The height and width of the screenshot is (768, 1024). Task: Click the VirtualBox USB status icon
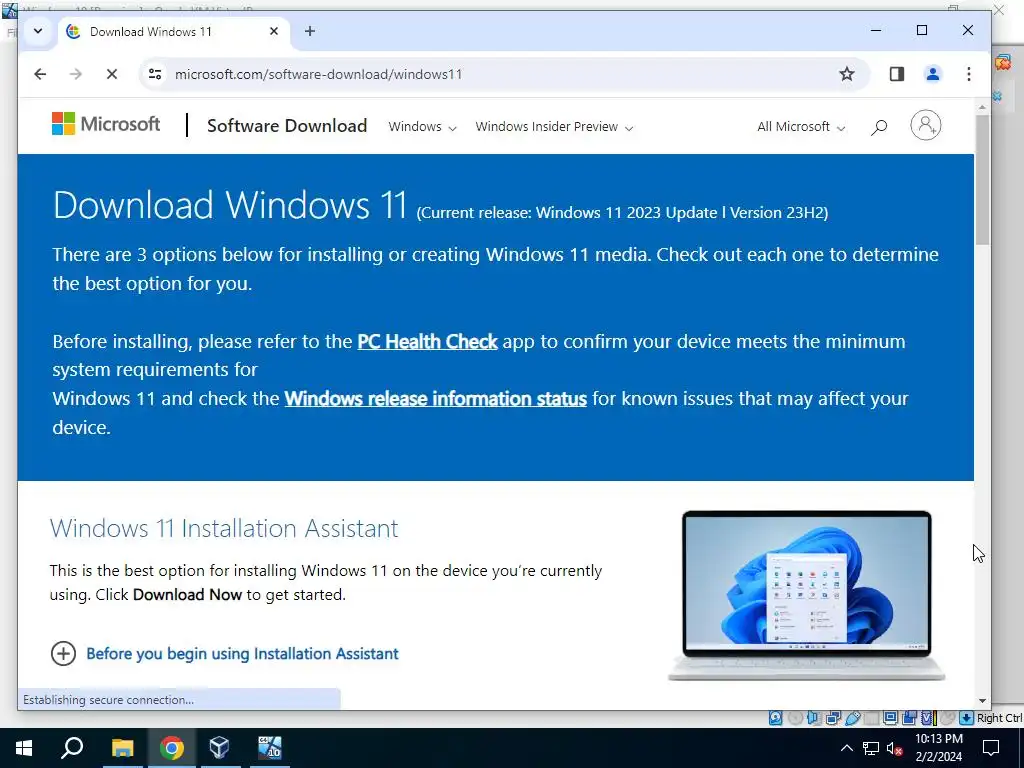[852, 718]
